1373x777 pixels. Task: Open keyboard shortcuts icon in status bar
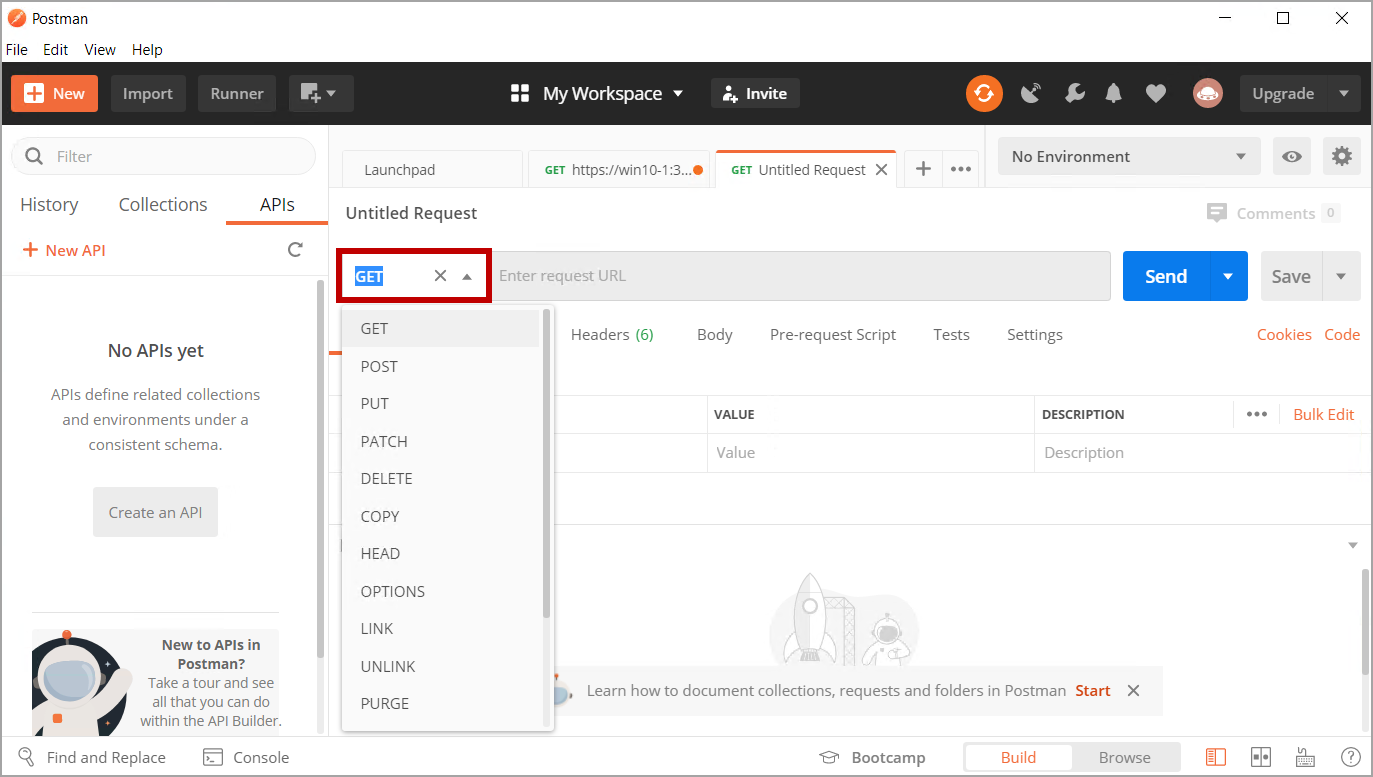tap(1305, 757)
